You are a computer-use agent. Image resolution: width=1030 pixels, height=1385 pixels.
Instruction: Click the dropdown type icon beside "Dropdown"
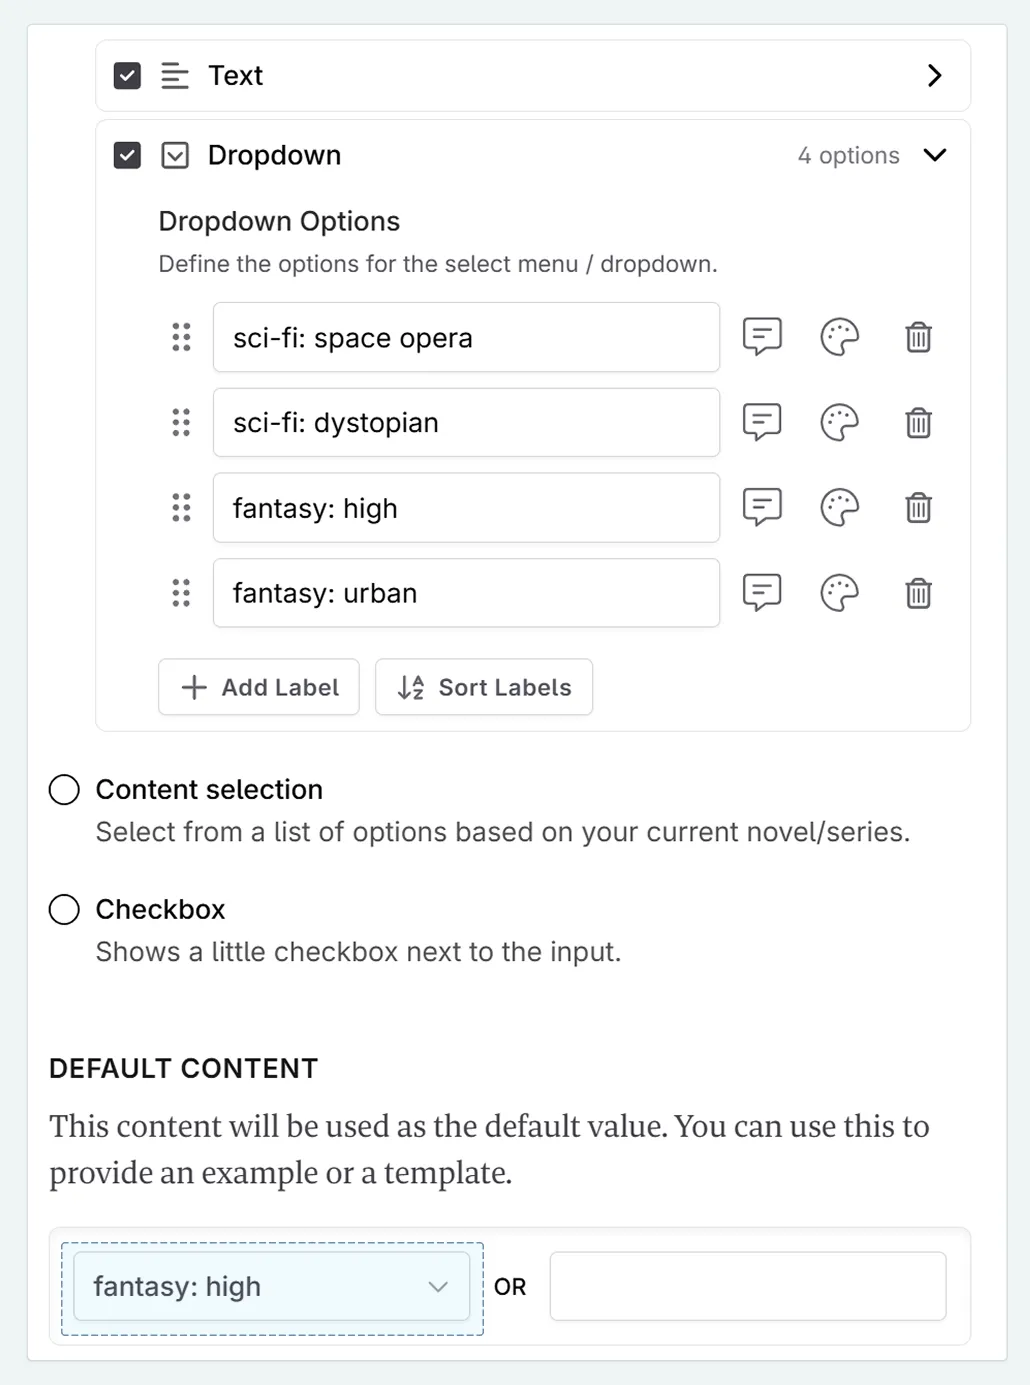tap(174, 155)
